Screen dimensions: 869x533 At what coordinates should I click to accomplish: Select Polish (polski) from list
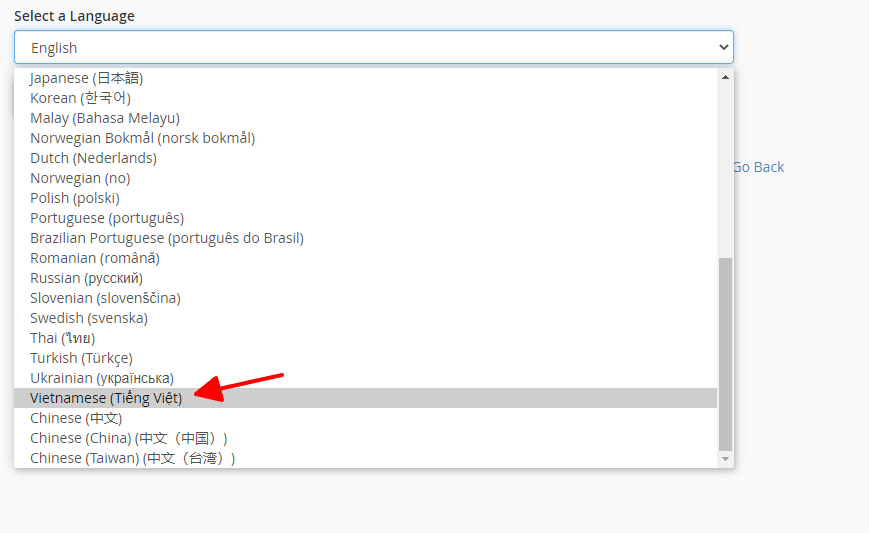tap(75, 198)
